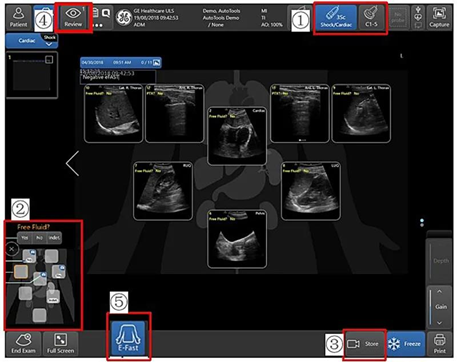Toggle Full Screen view
Screen dimensions: 457x362
pyautogui.click(x=60, y=343)
